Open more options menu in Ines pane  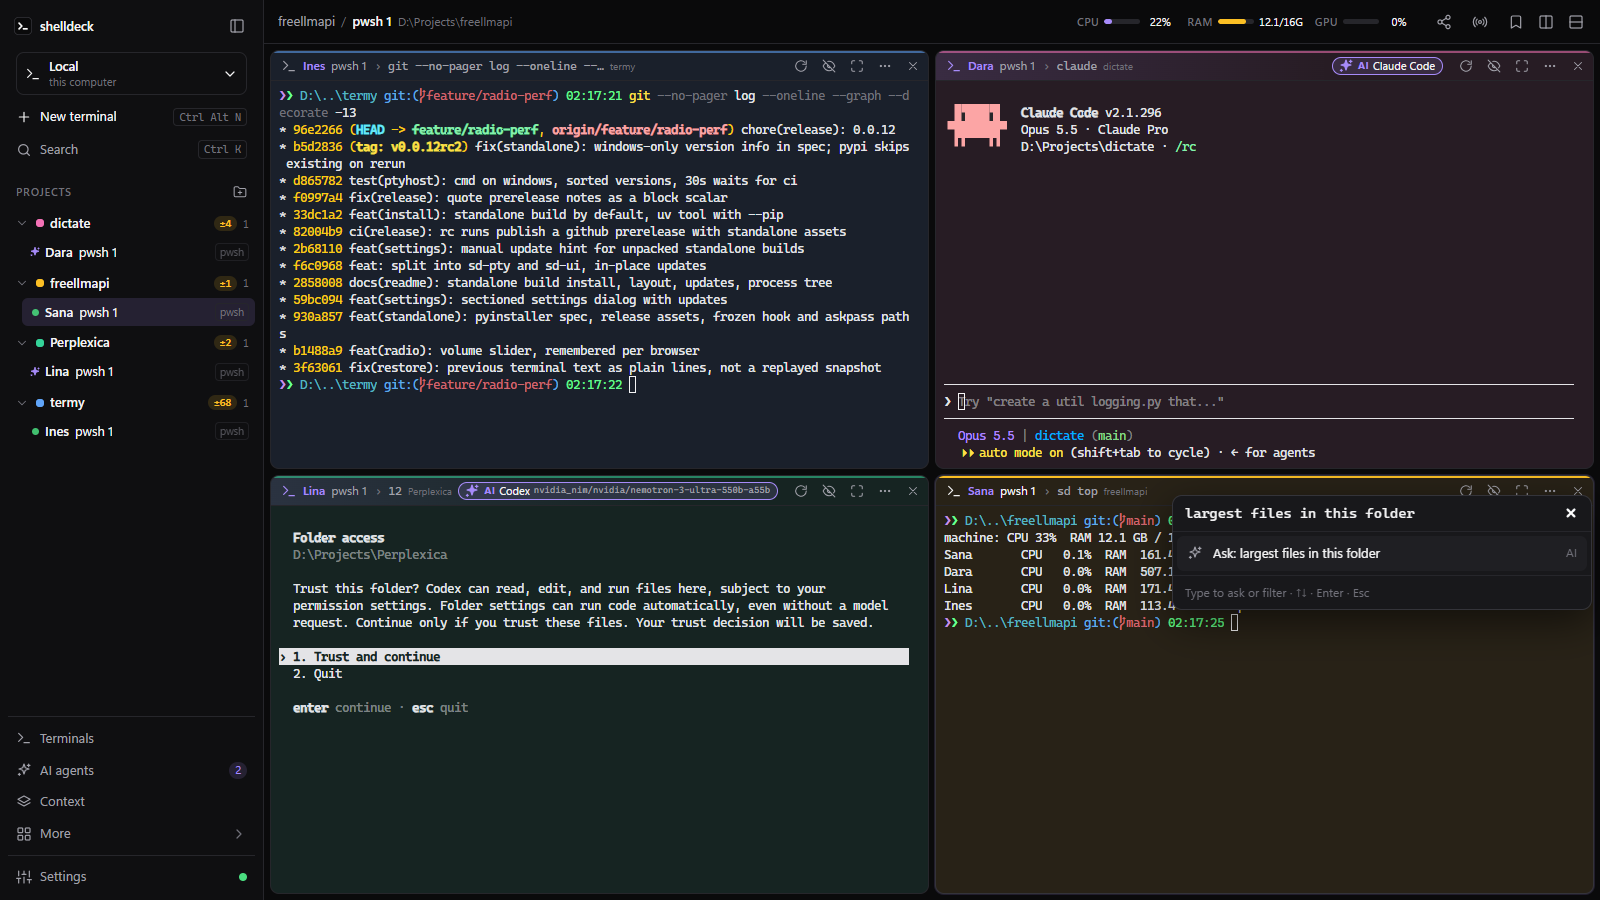(885, 66)
